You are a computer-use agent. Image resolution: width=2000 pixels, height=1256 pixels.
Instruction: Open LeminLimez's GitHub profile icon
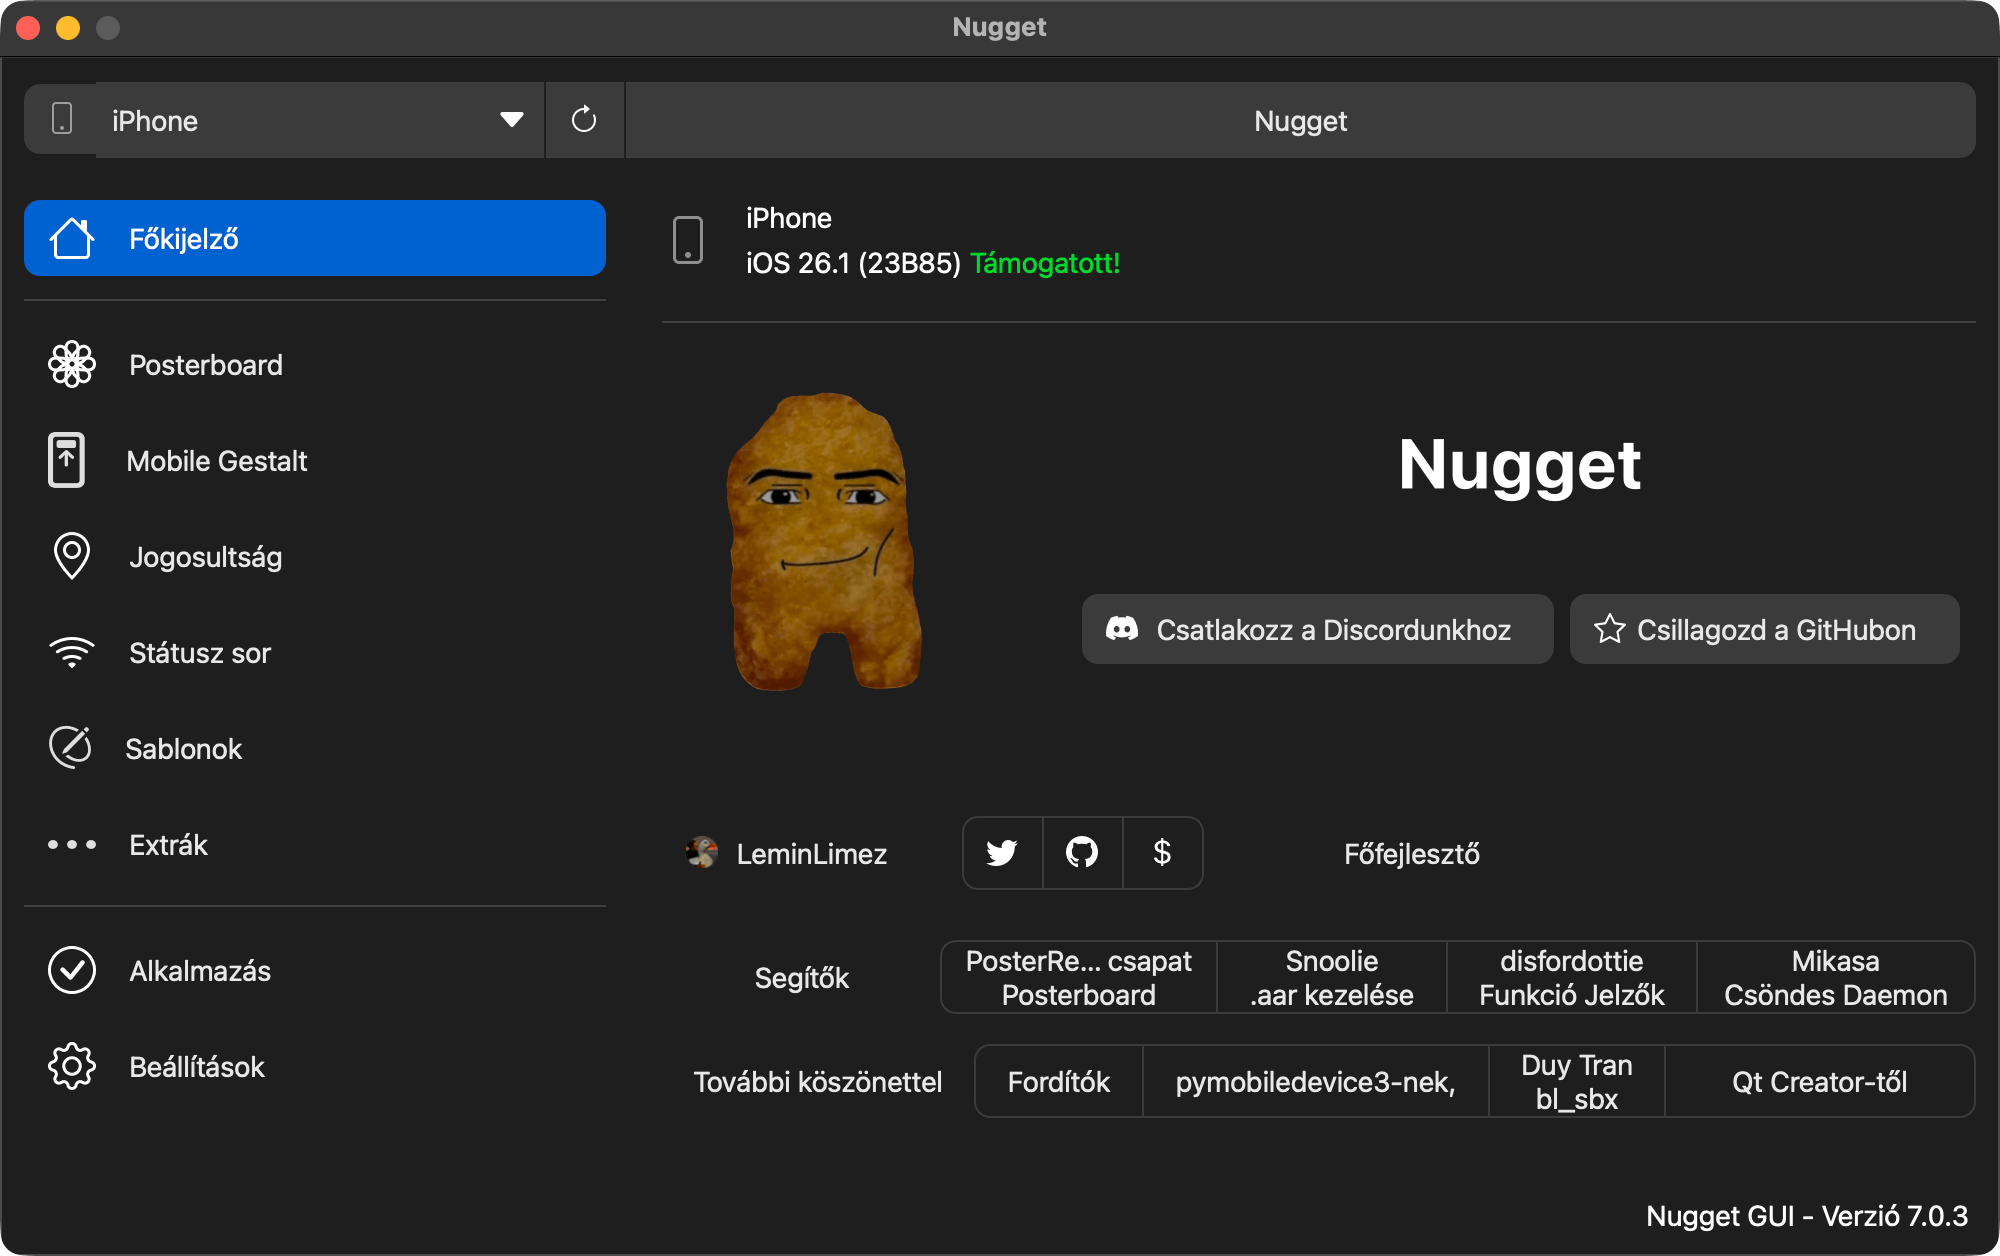point(1082,853)
